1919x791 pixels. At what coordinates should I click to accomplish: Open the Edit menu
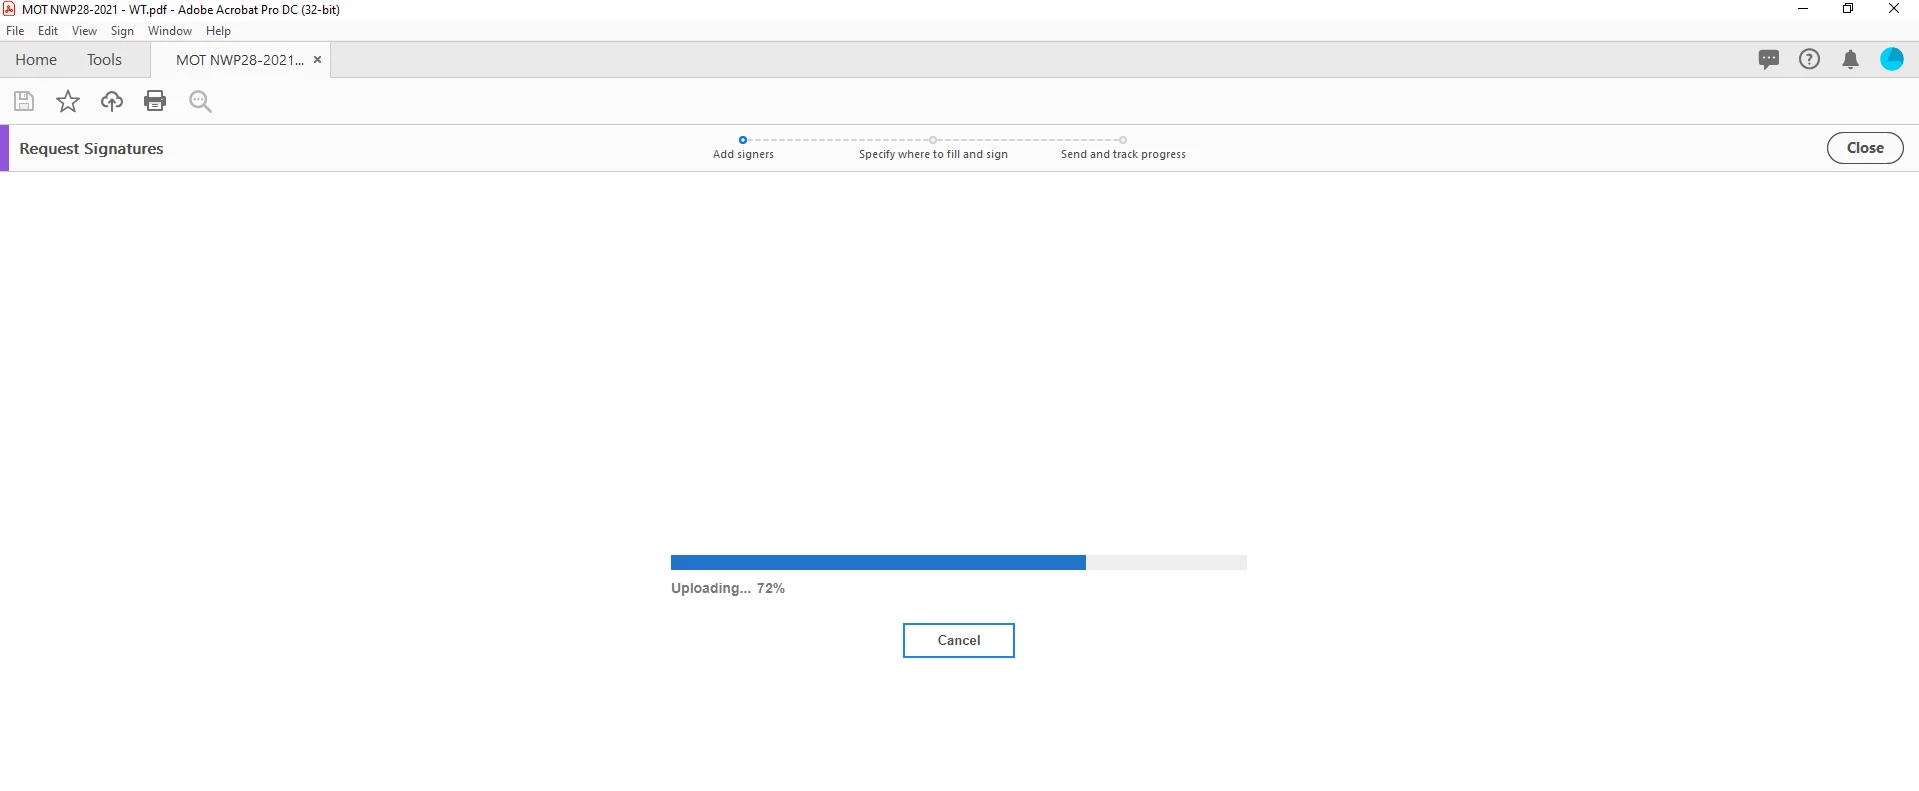48,31
